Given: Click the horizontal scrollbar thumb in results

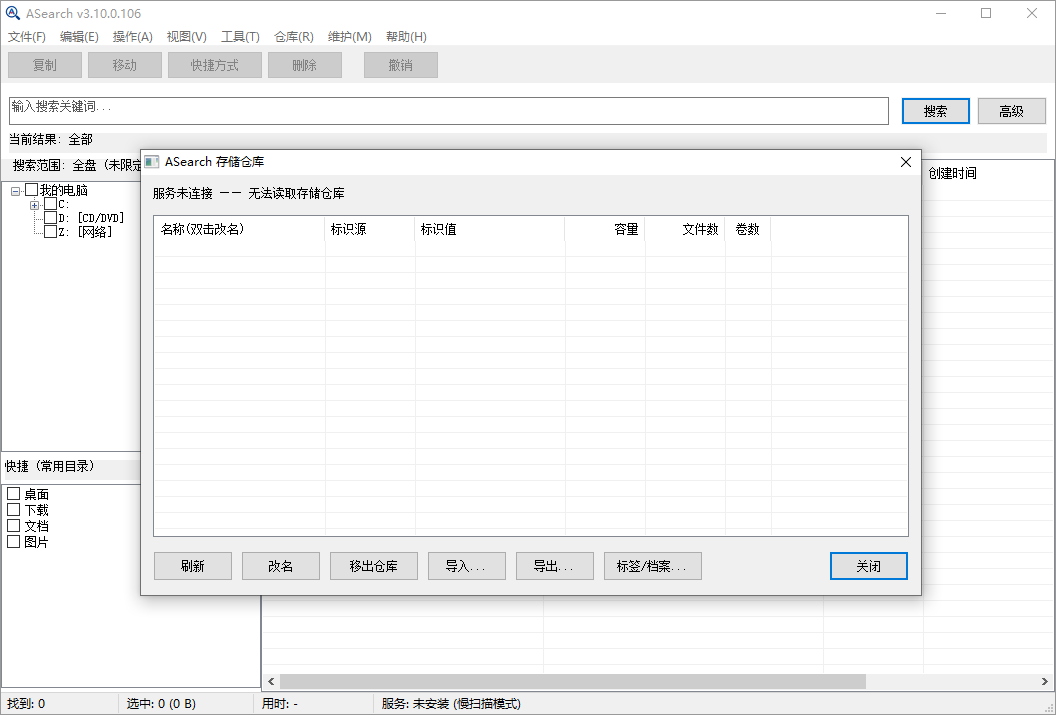Looking at the screenshot, I should (572, 681).
